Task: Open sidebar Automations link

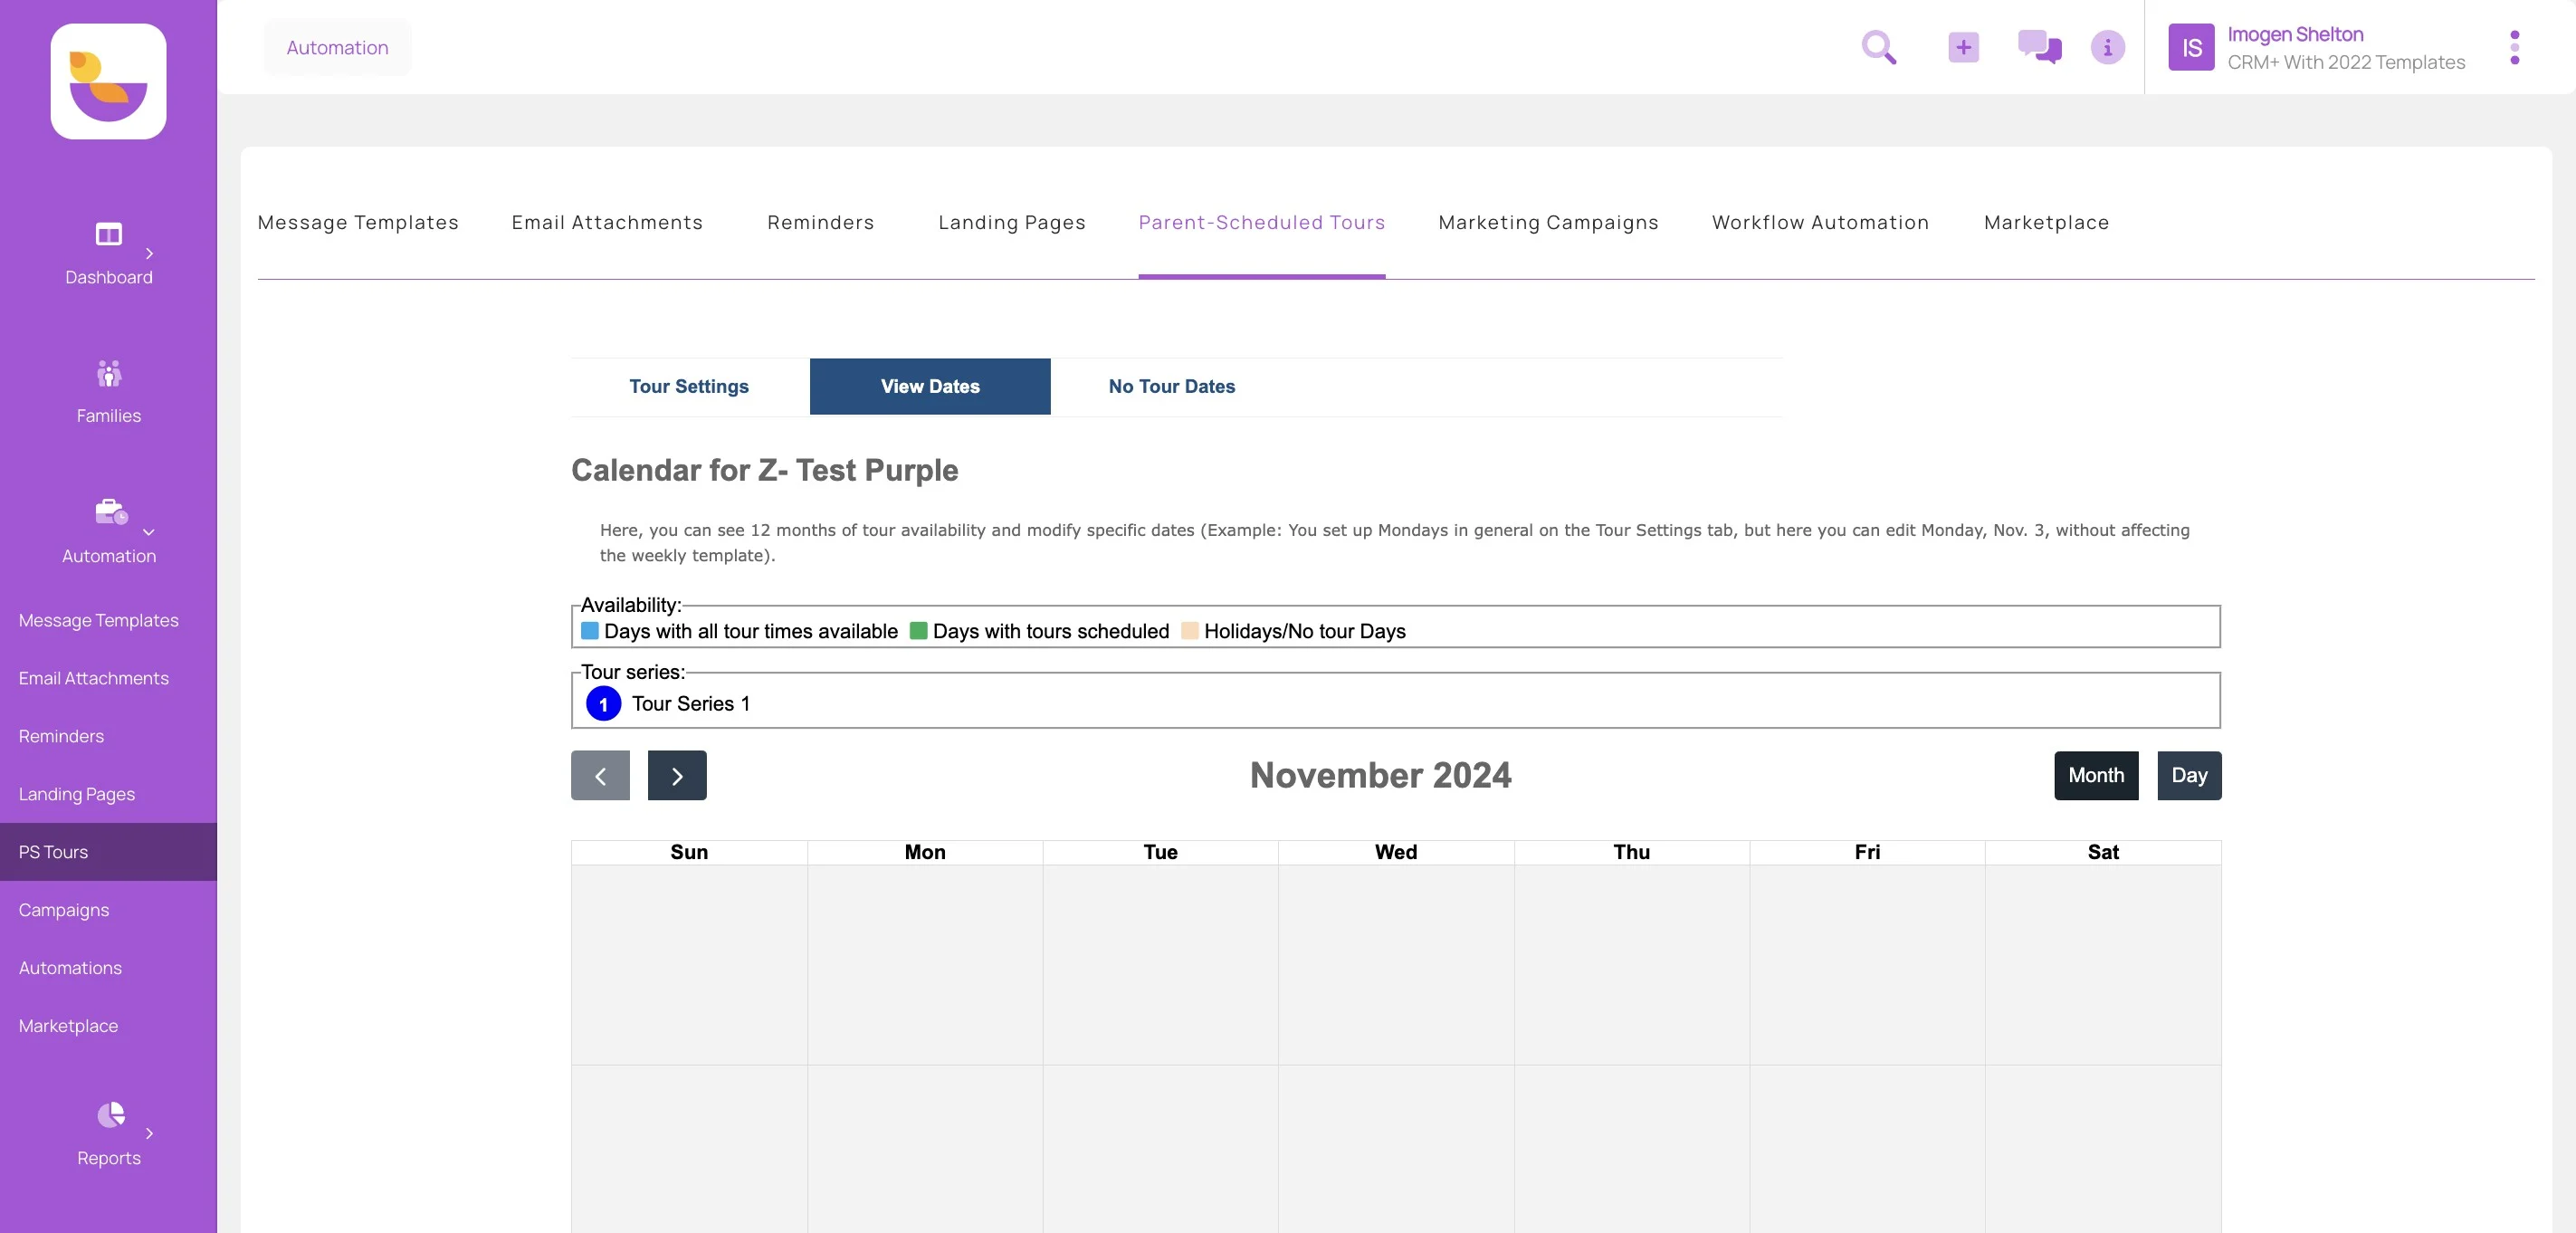Action: pyautogui.click(x=70, y=969)
